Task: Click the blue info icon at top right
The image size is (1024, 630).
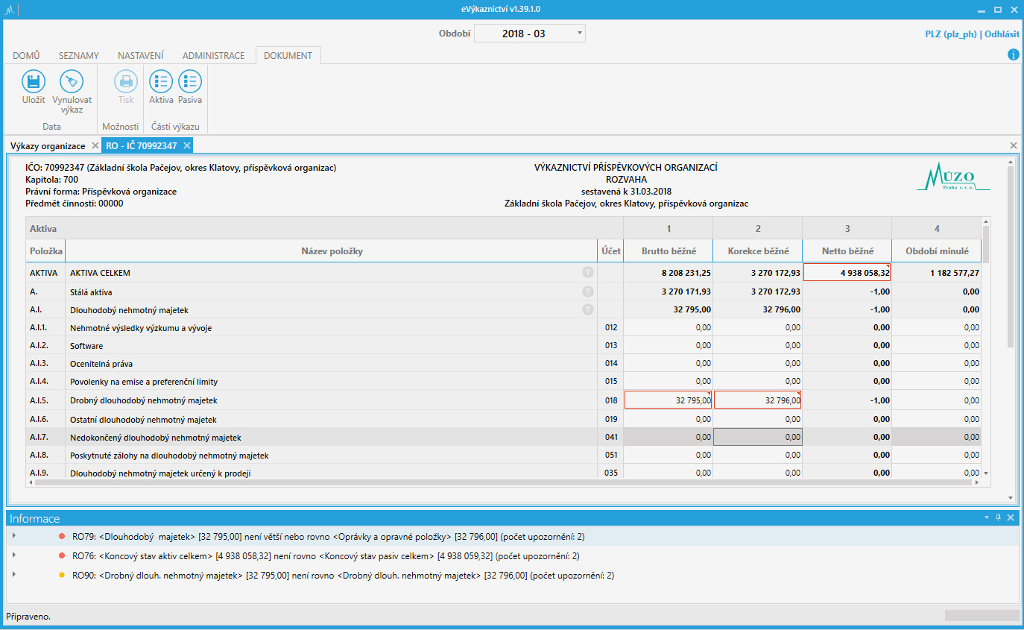Action: [1013, 54]
